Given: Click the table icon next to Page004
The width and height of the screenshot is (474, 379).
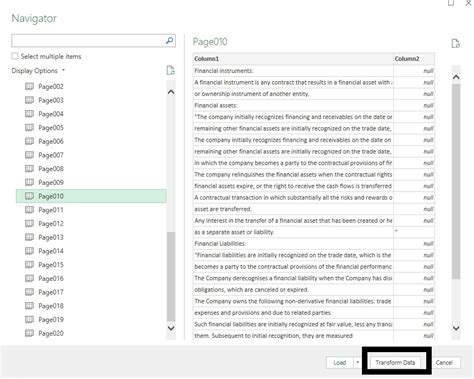Looking at the screenshot, I should 29,114.
